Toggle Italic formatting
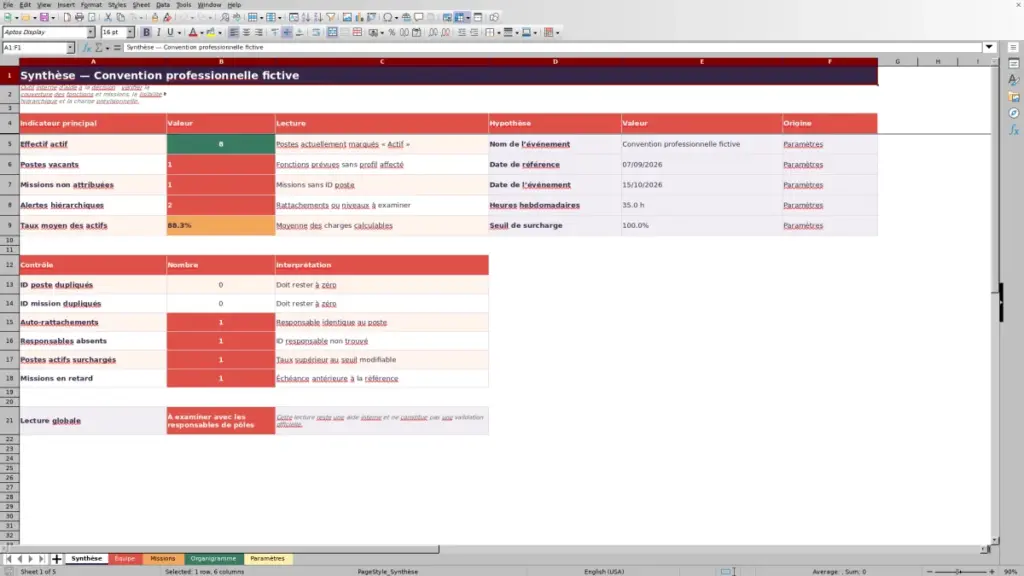Image resolution: width=1024 pixels, height=576 pixels. tap(158, 33)
